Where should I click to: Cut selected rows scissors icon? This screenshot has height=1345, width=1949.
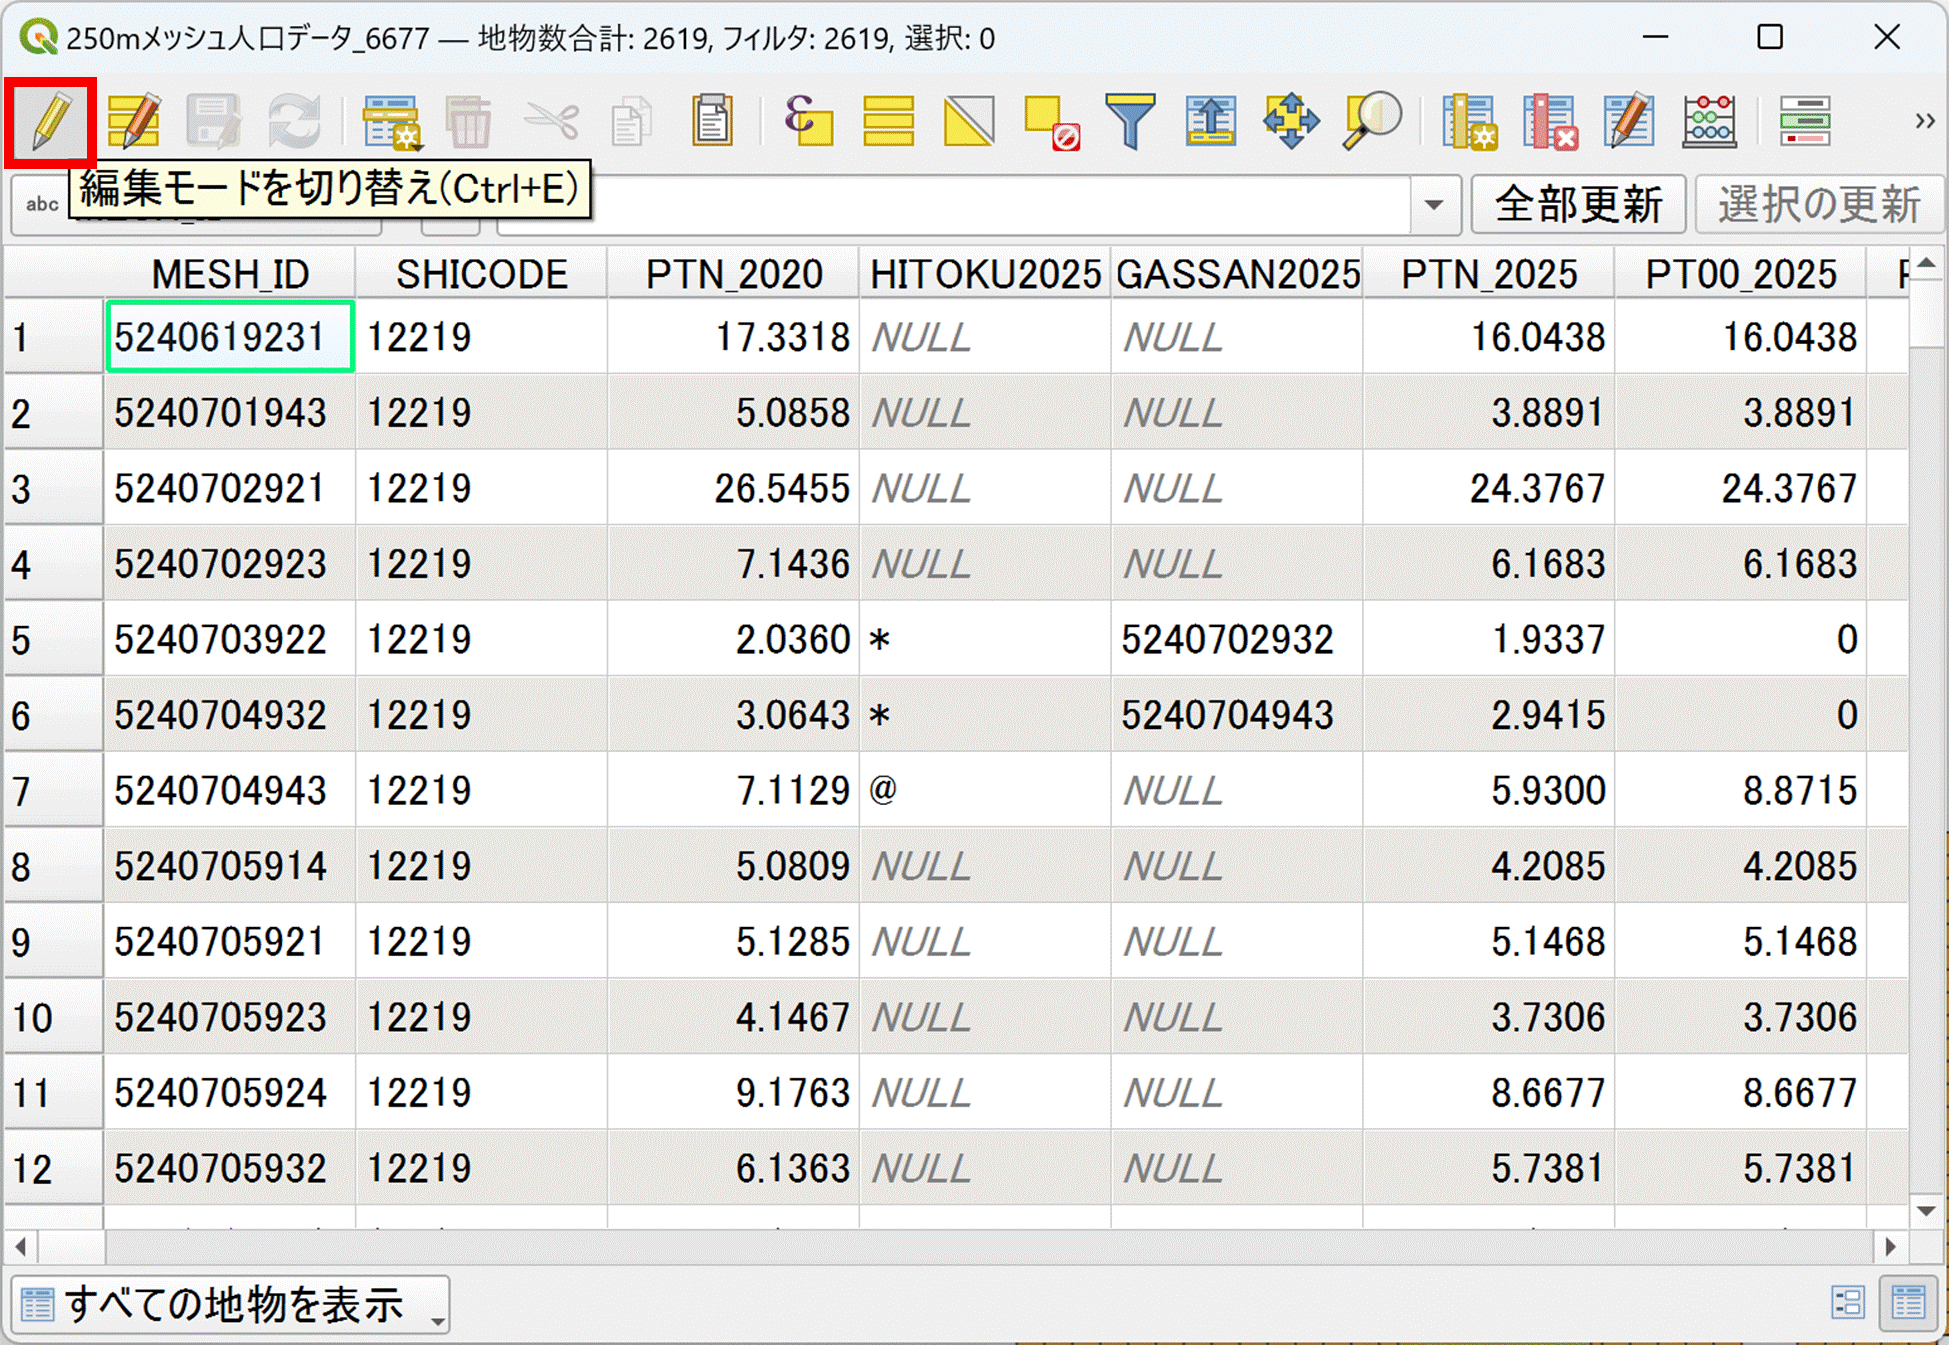pyautogui.click(x=551, y=121)
